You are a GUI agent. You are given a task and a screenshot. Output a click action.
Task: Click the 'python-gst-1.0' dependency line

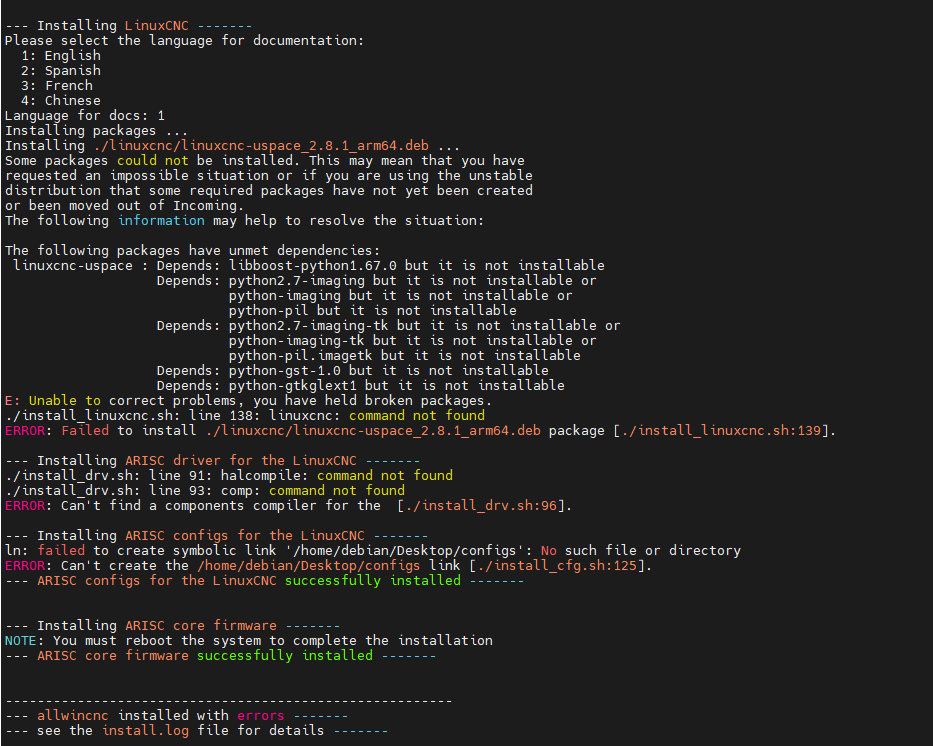[x=352, y=370]
